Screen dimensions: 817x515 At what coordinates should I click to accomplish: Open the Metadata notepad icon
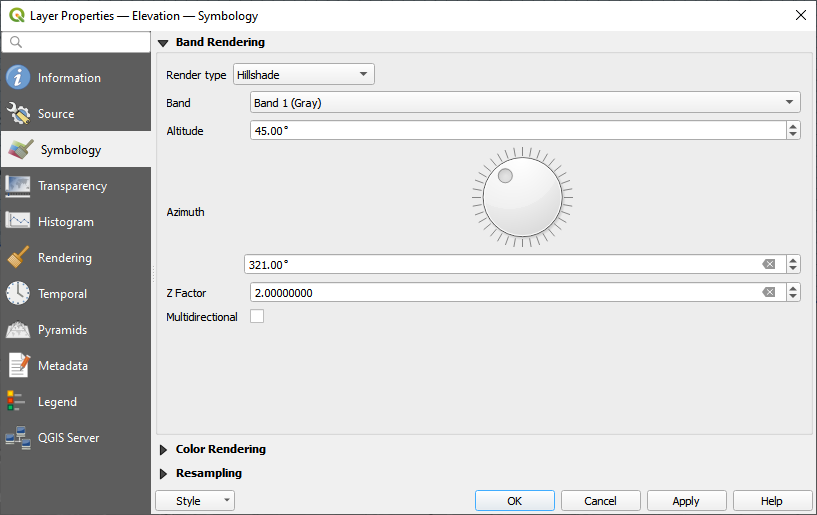(x=18, y=366)
